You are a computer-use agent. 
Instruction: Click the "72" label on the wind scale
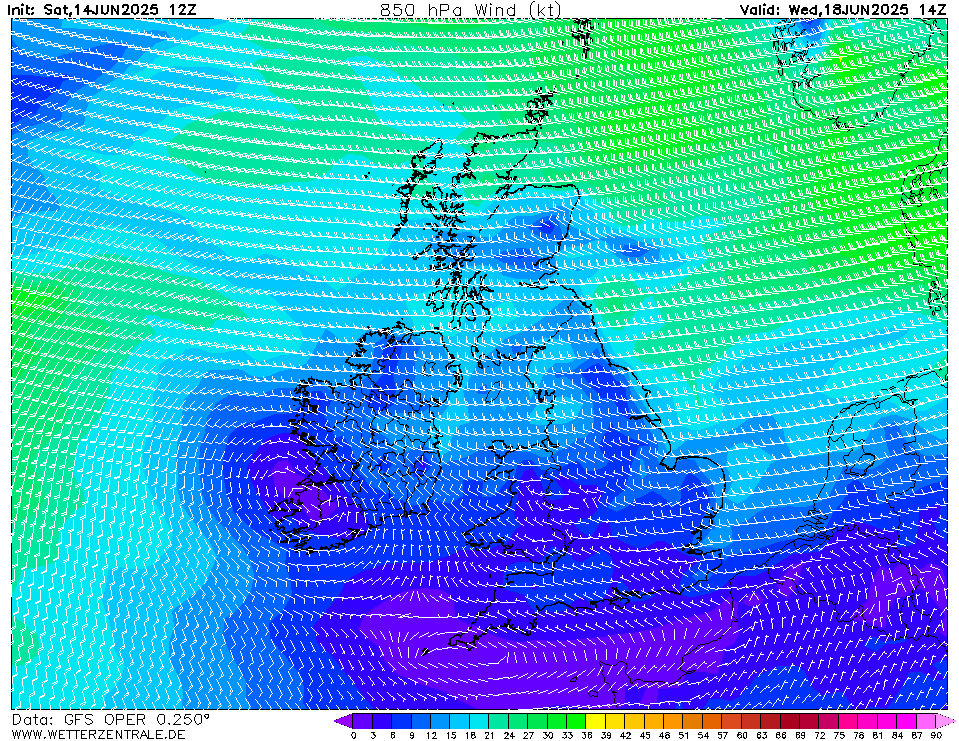click(x=820, y=735)
